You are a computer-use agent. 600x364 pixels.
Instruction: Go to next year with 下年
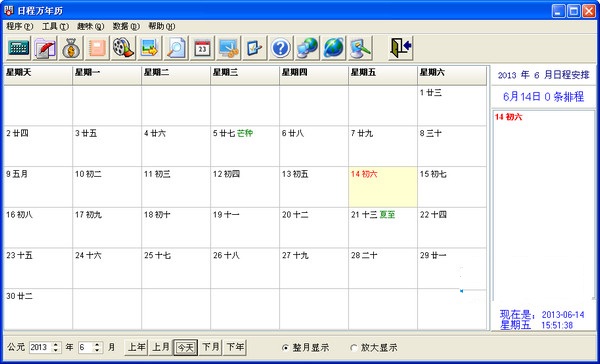(235, 348)
